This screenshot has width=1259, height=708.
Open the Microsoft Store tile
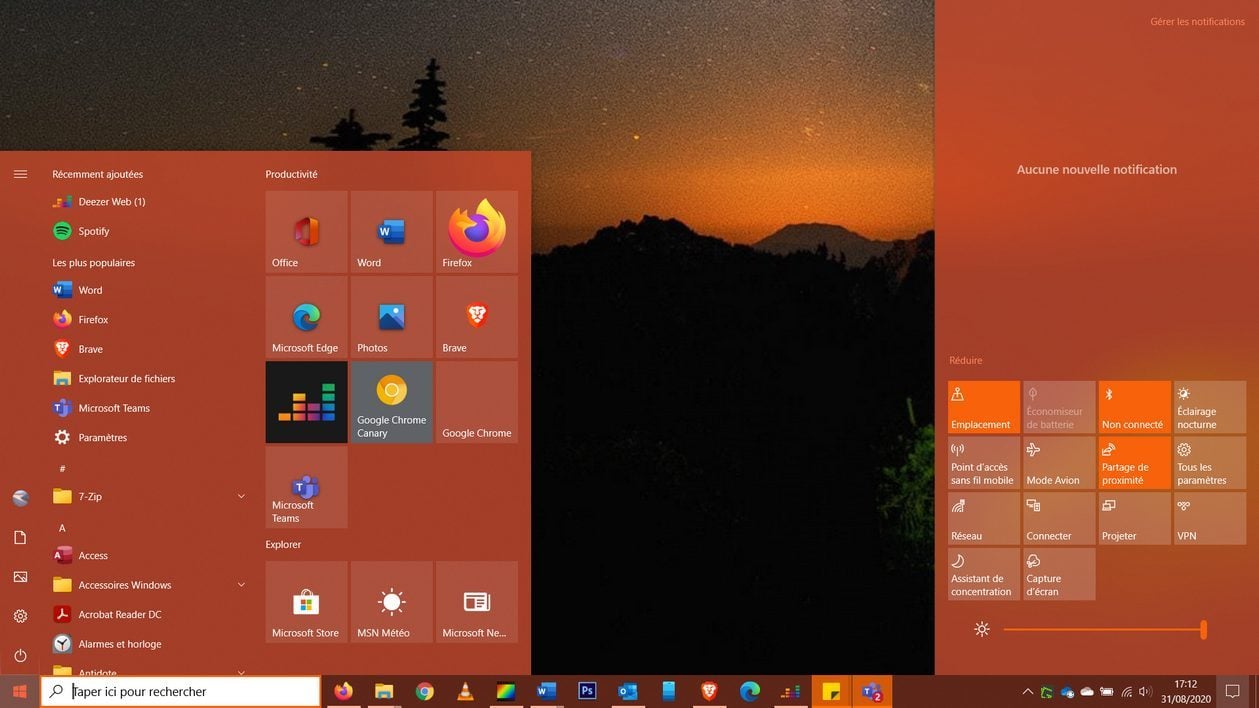(306, 602)
